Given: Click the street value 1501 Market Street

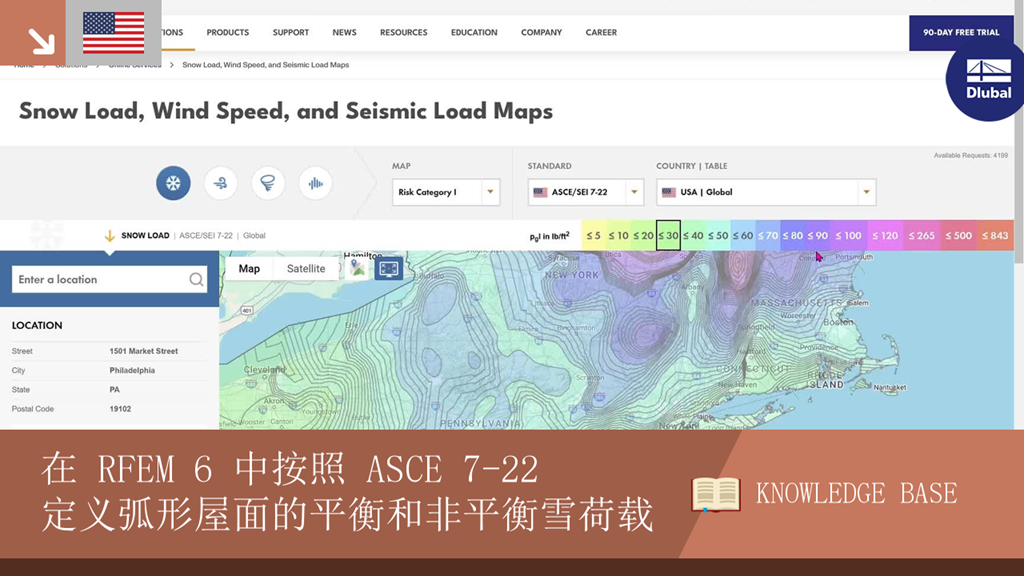Looking at the screenshot, I should click(x=144, y=351).
